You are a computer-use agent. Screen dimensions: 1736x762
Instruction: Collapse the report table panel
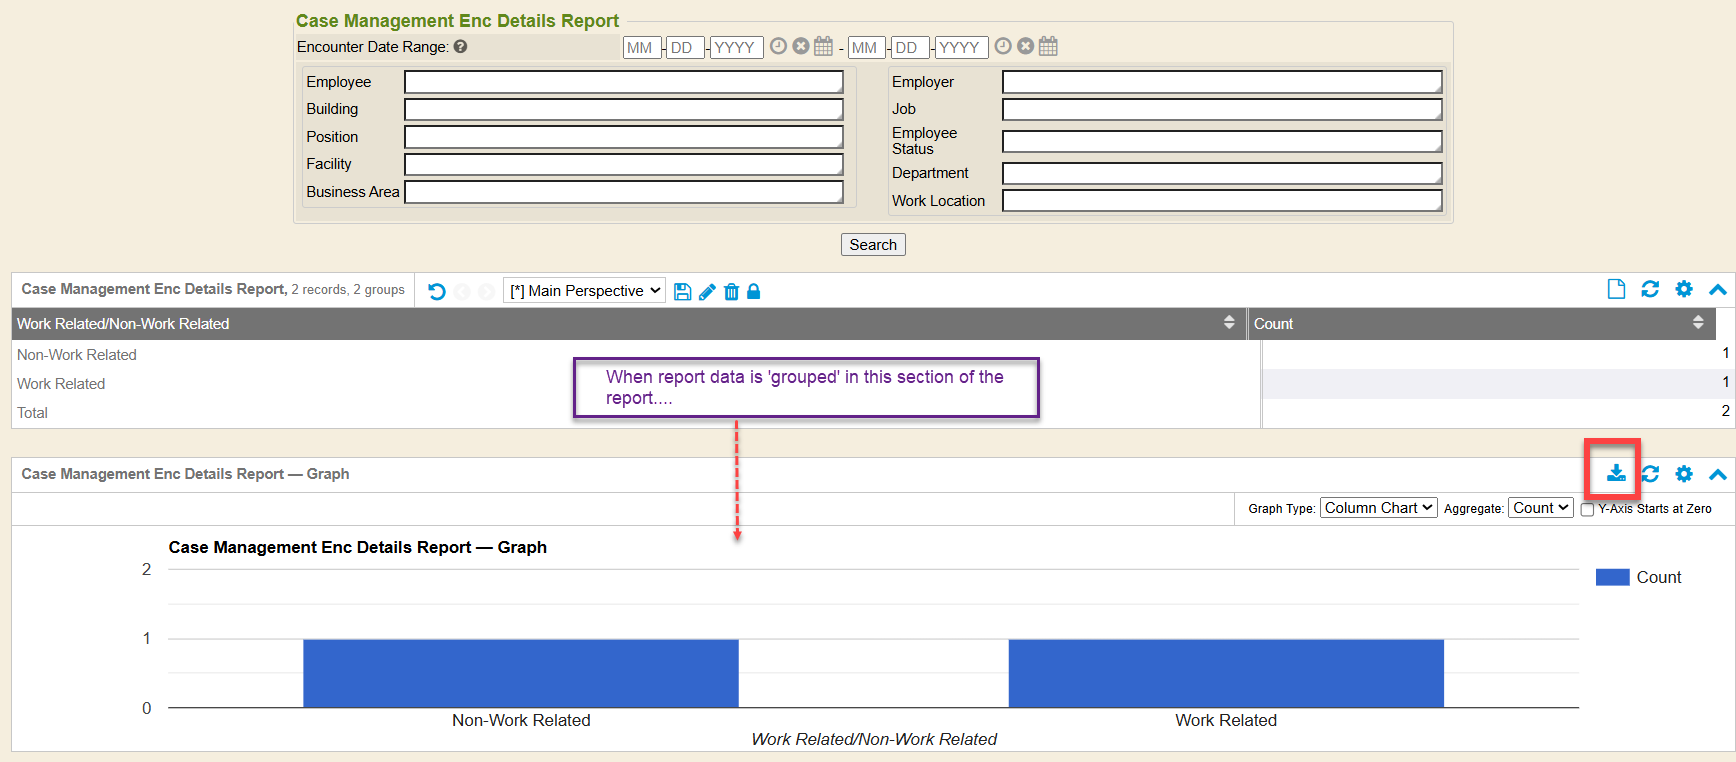pyautogui.click(x=1718, y=290)
